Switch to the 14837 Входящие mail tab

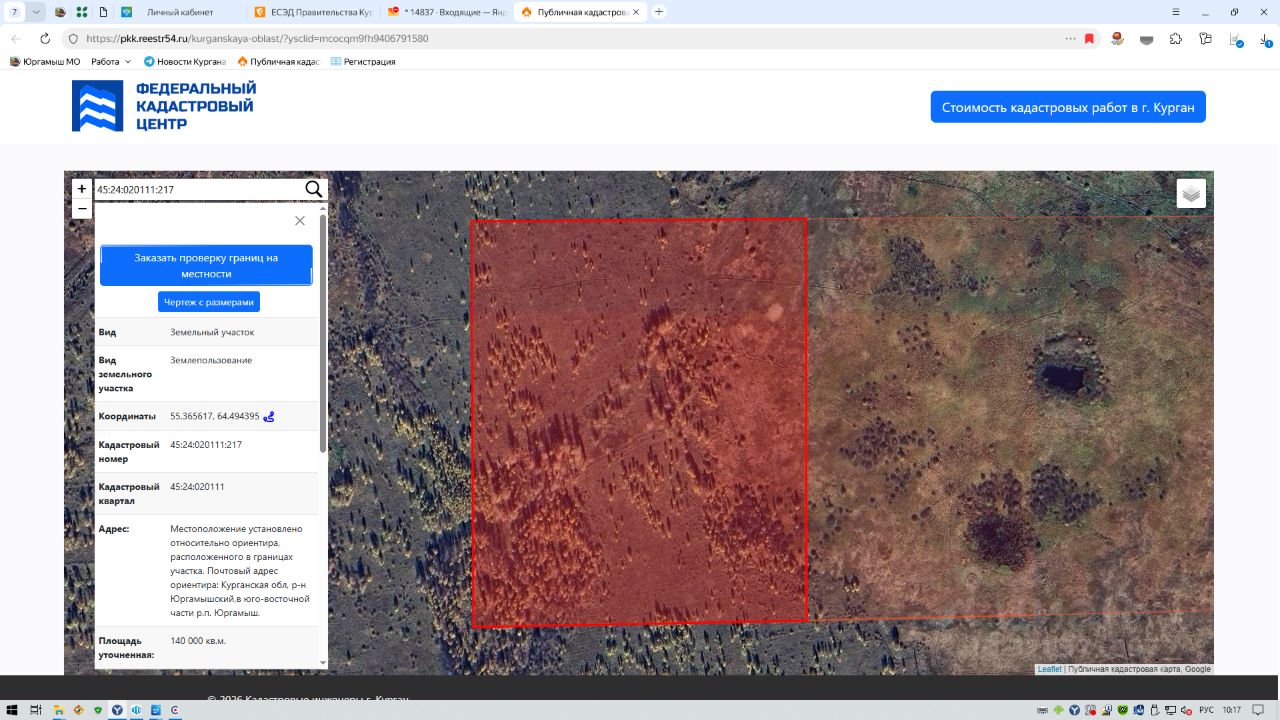tap(447, 12)
